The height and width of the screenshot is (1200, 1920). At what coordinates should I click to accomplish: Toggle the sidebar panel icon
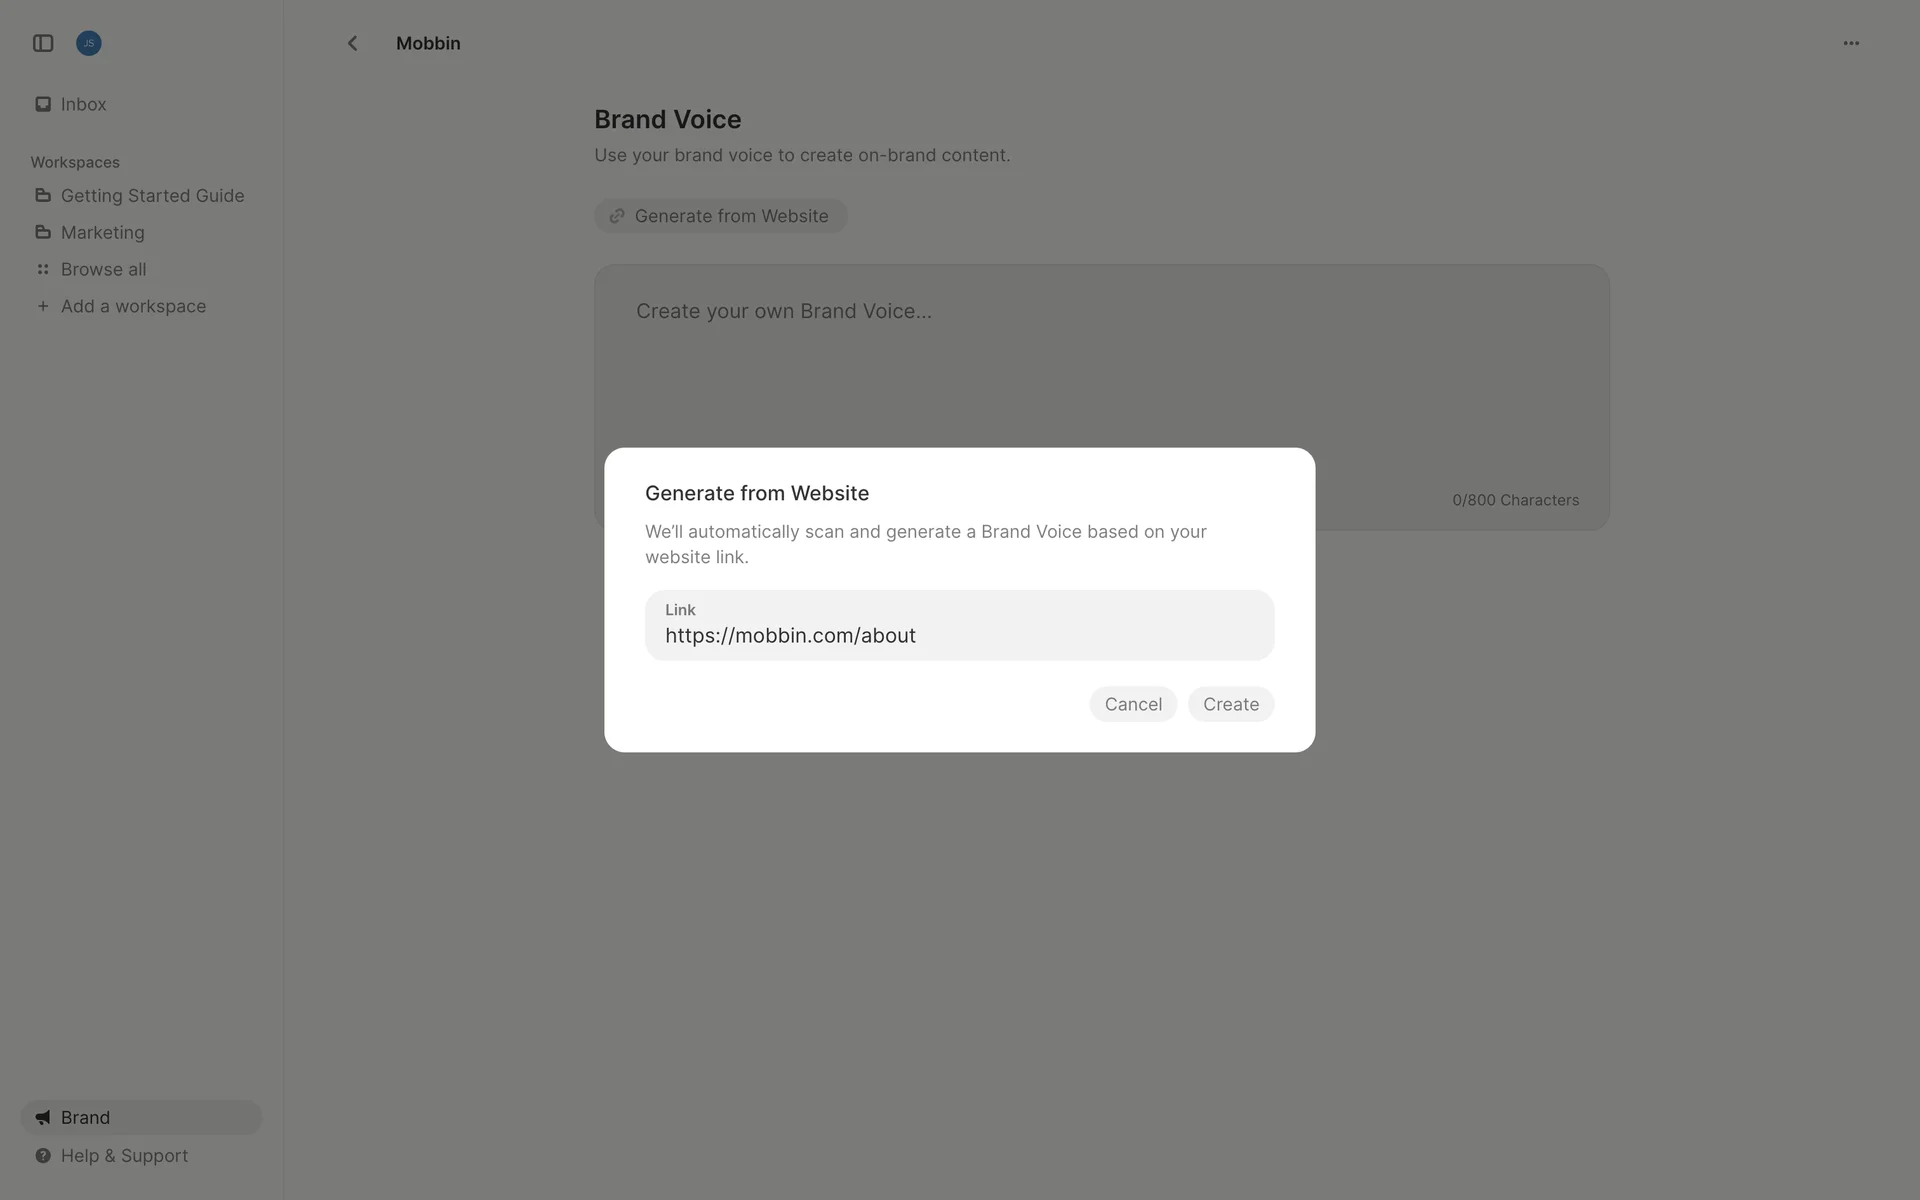pos(43,43)
